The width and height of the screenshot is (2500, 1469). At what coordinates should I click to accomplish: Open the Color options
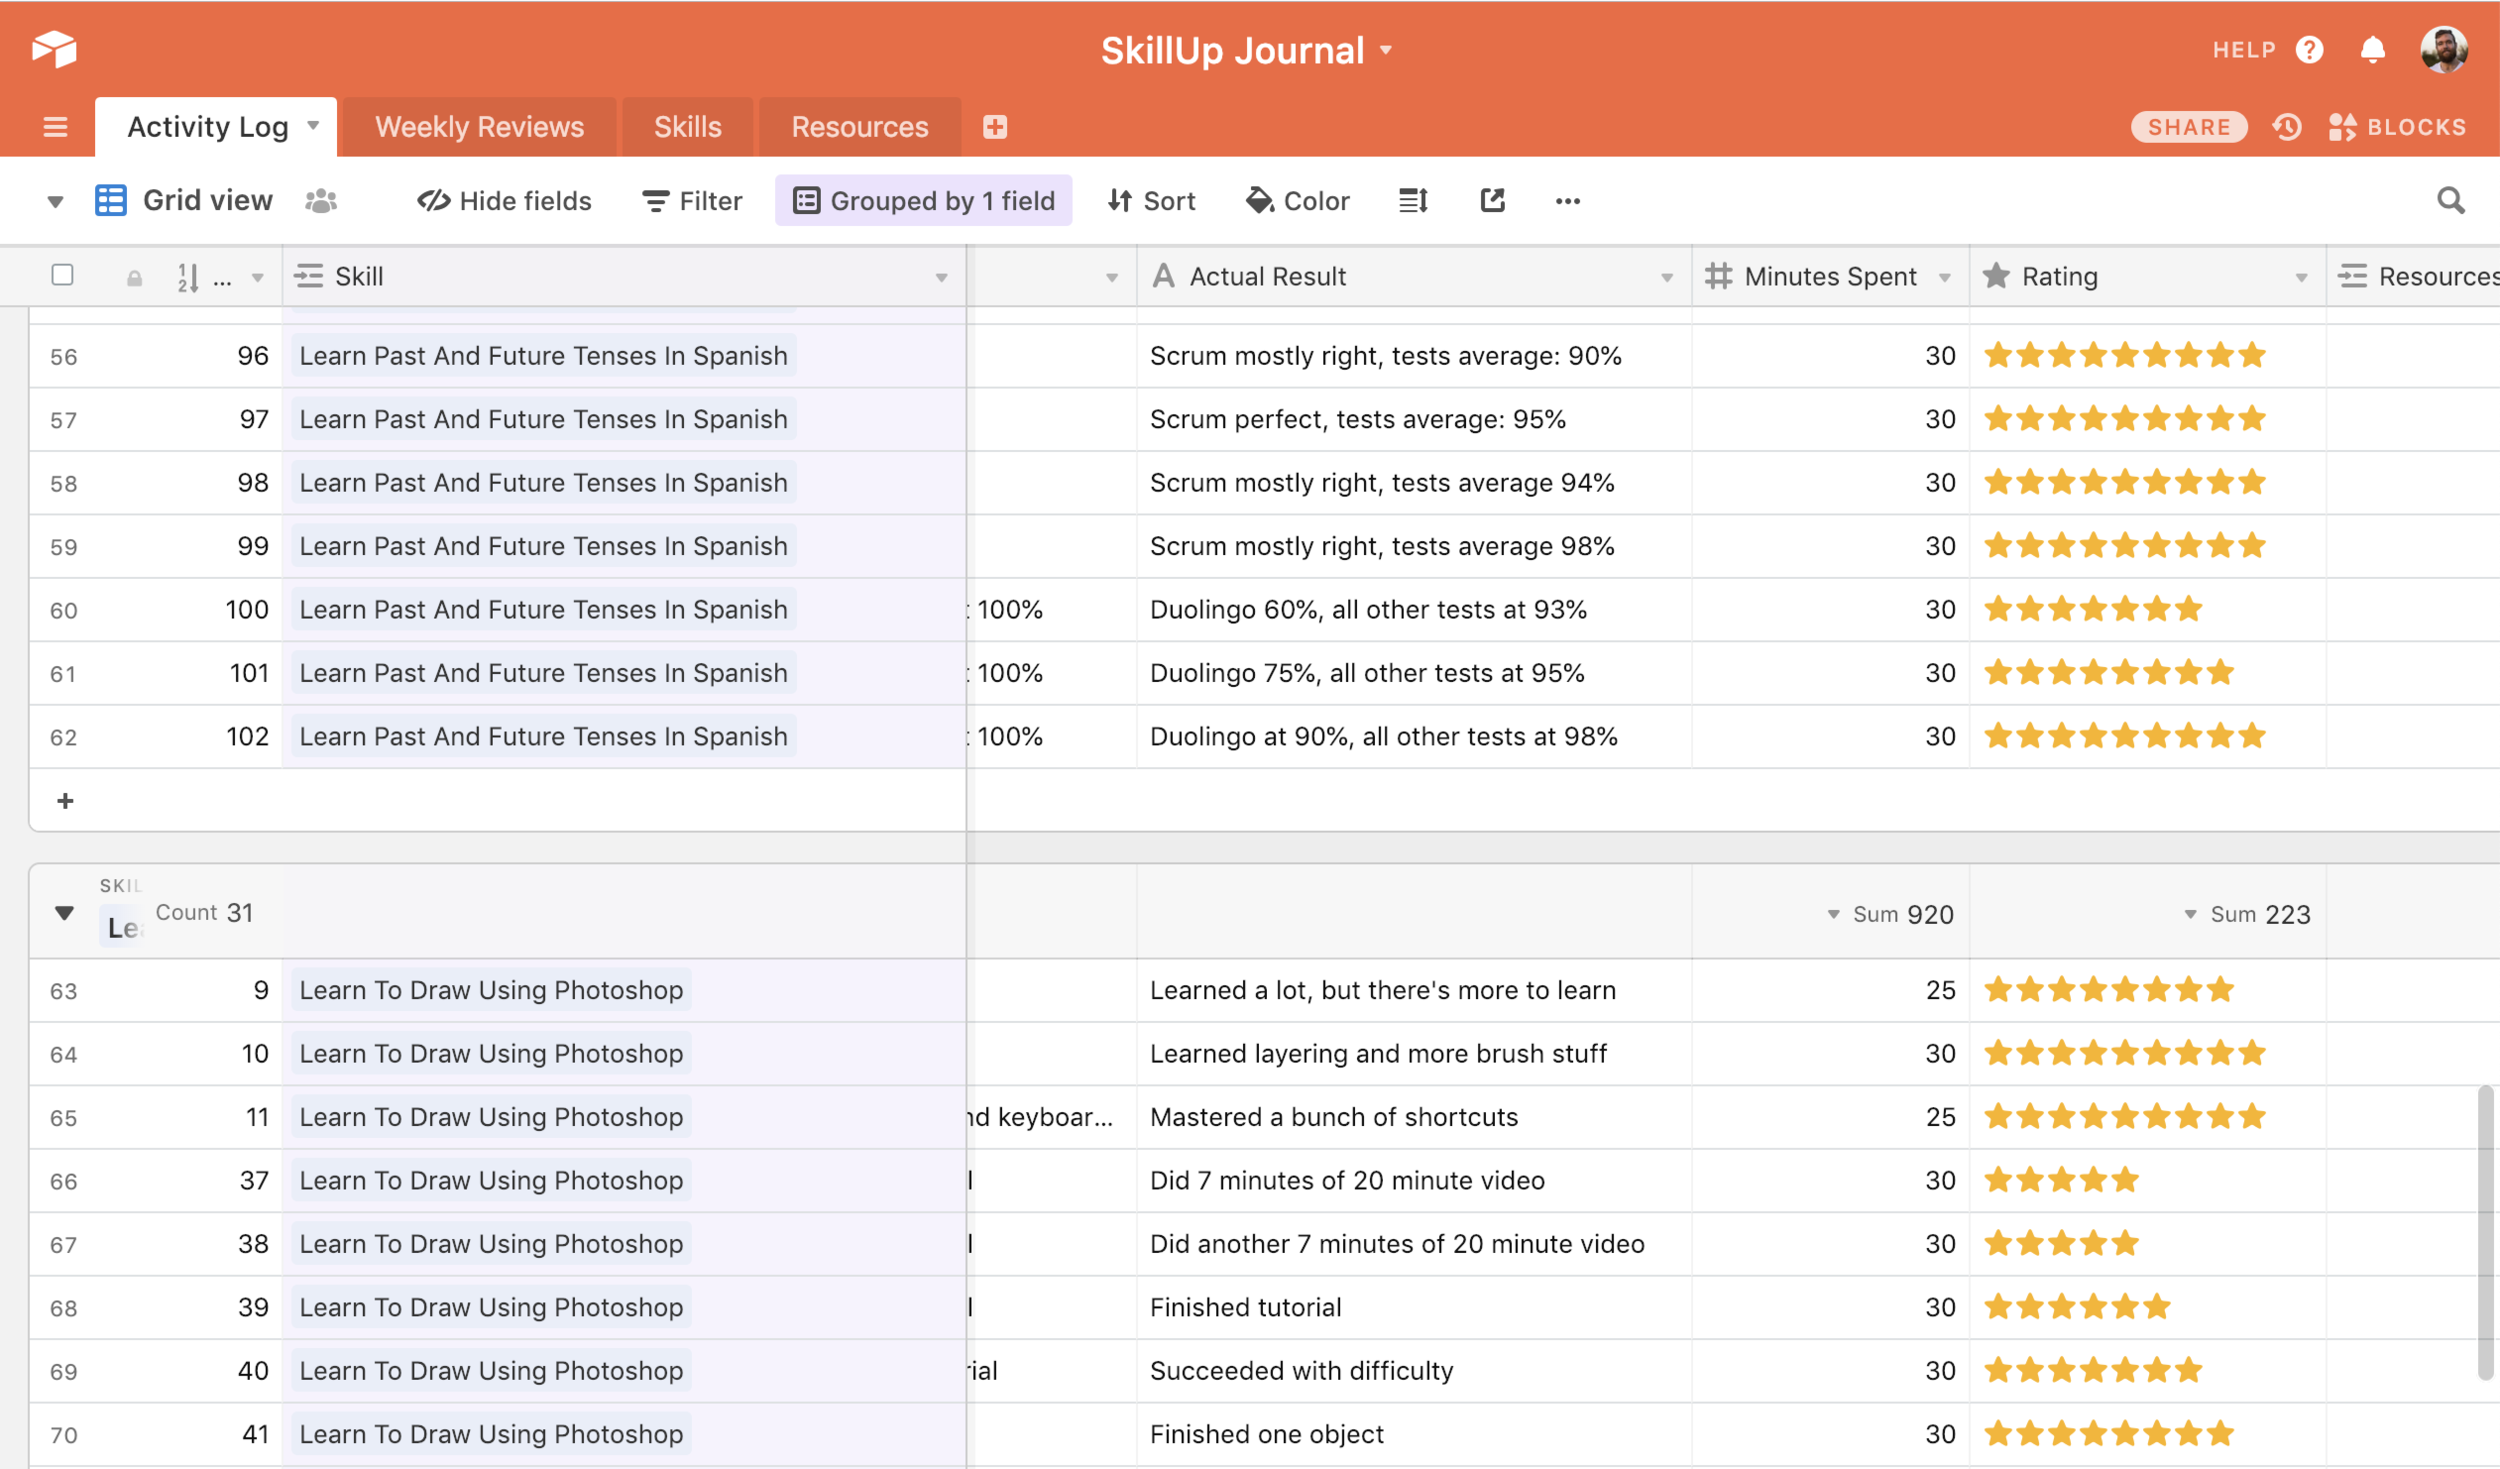pos(1298,201)
